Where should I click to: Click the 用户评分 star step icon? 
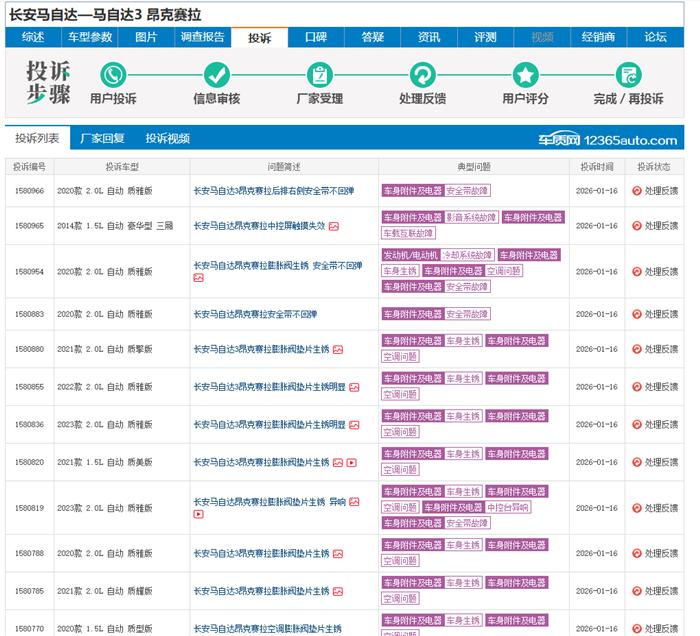coord(526,75)
